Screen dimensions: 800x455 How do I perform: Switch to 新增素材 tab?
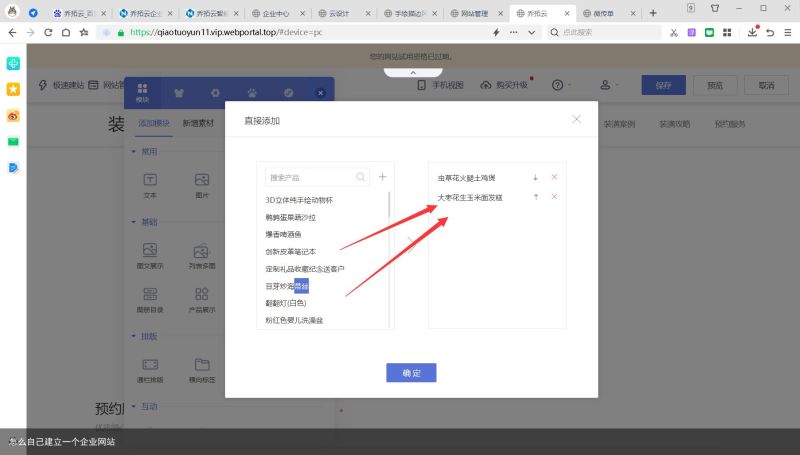tap(198, 123)
